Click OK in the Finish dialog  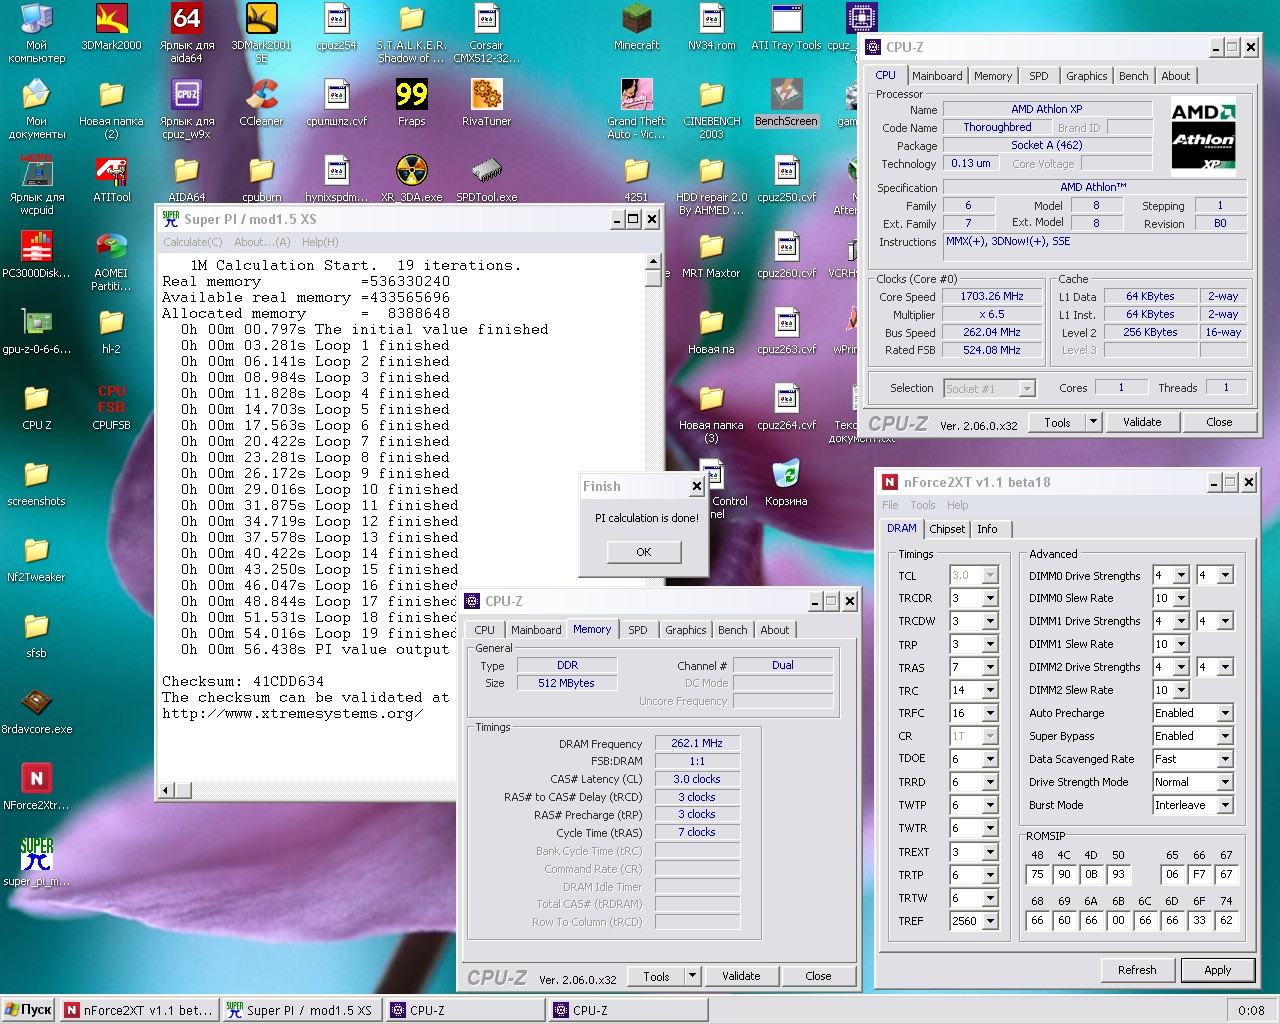[x=644, y=552]
